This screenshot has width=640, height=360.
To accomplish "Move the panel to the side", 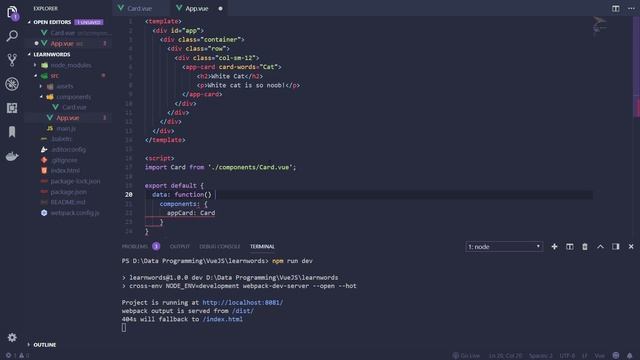I will tap(616, 247).
